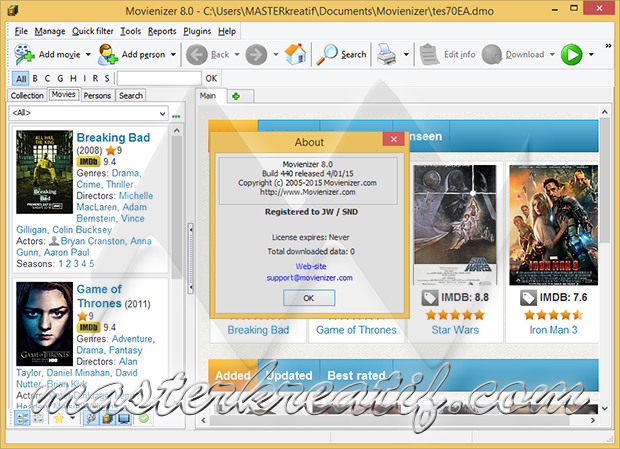620x449 pixels.
Task: Click the Add person toolbar icon
Action: pyautogui.click(x=108, y=54)
